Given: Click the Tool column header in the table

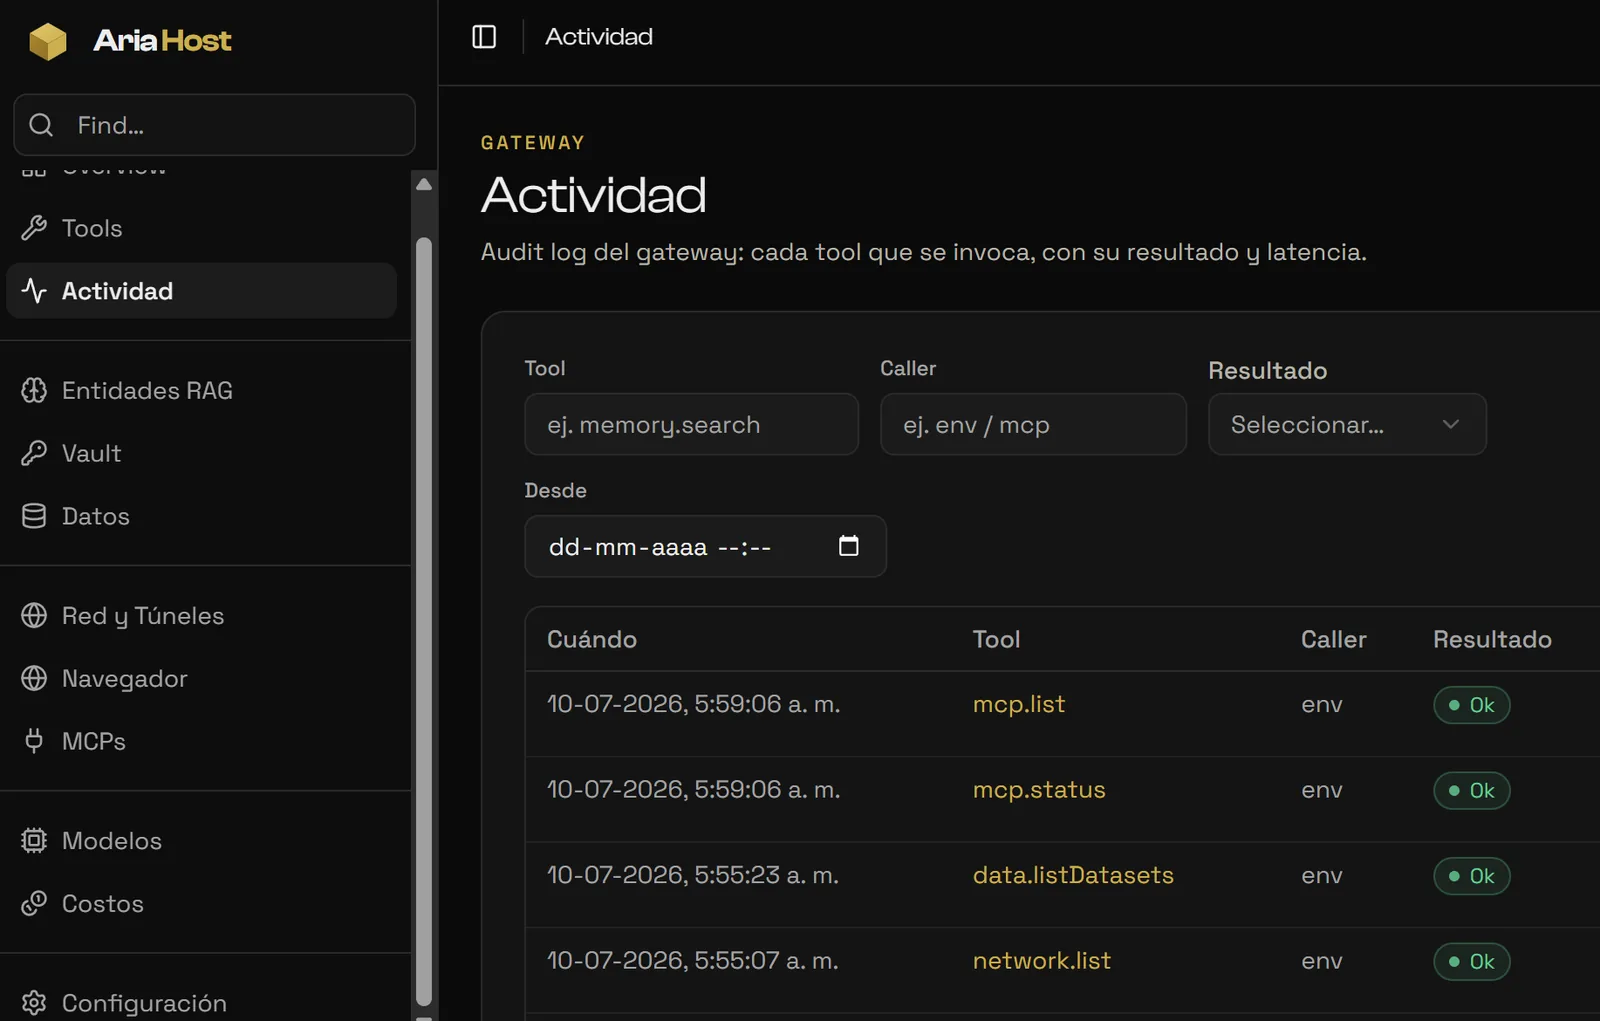Looking at the screenshot, I should (996, 639).
